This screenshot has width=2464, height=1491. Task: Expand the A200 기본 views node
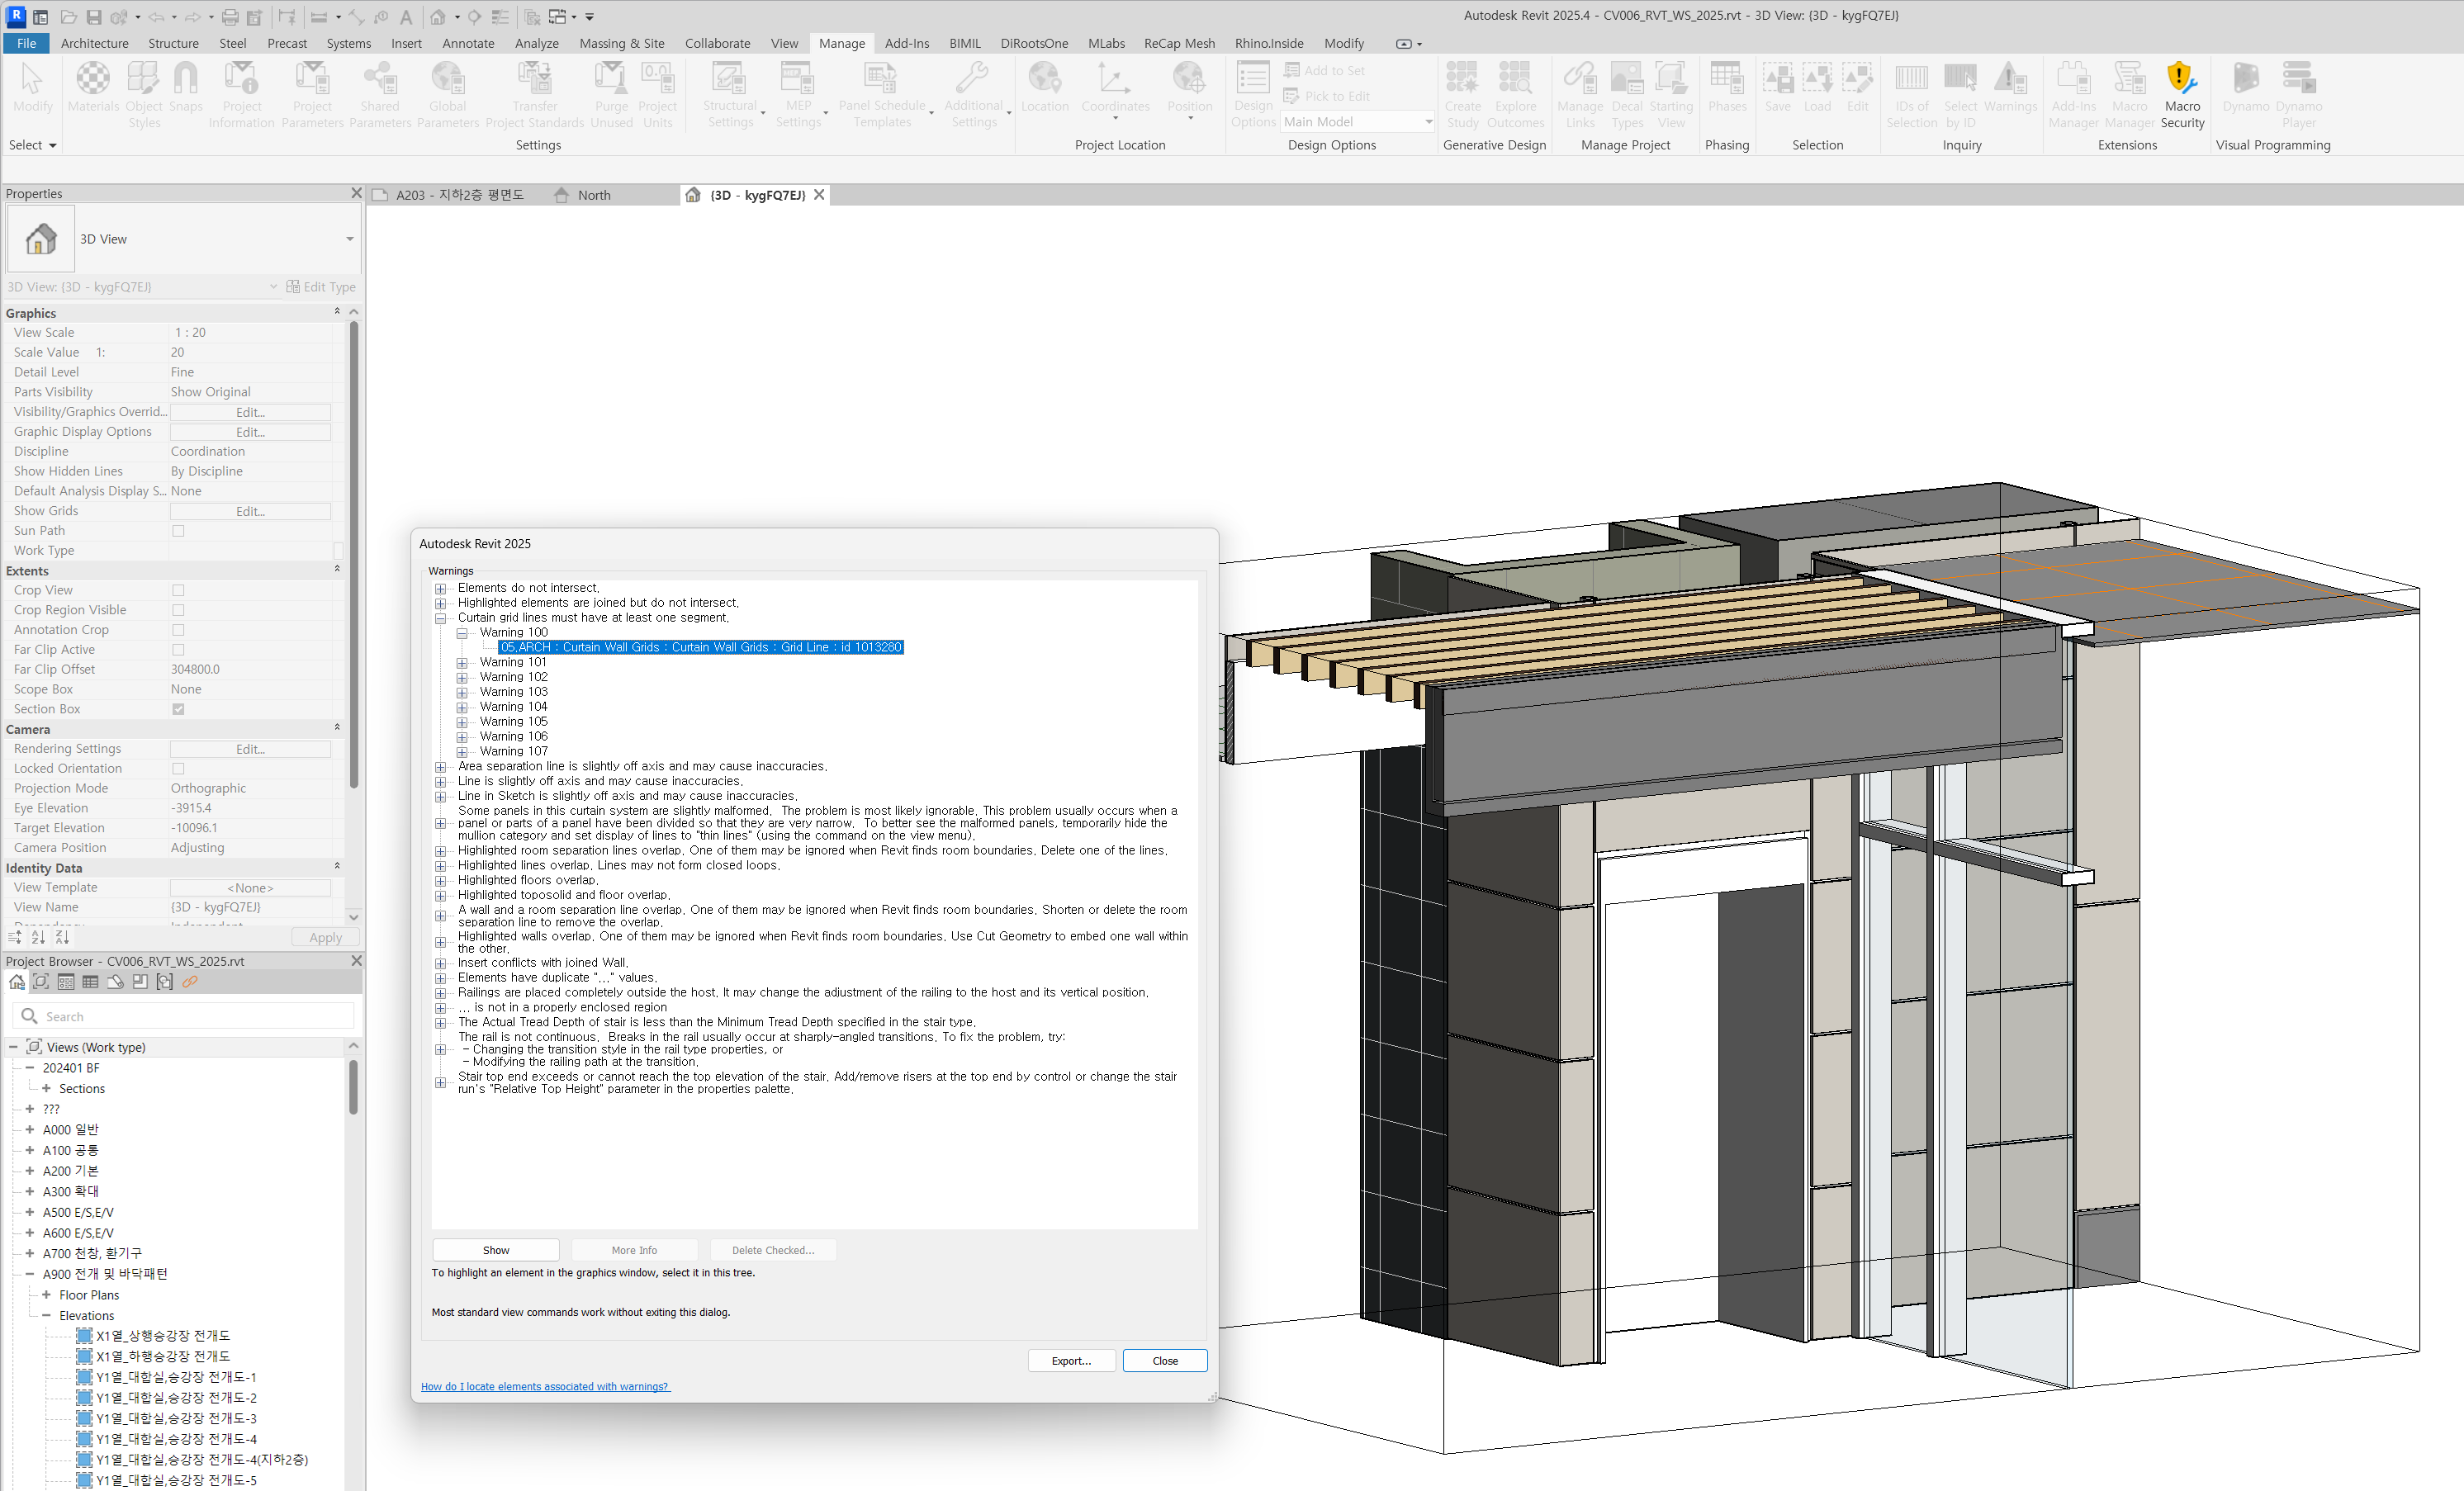tap(30, 1171)
